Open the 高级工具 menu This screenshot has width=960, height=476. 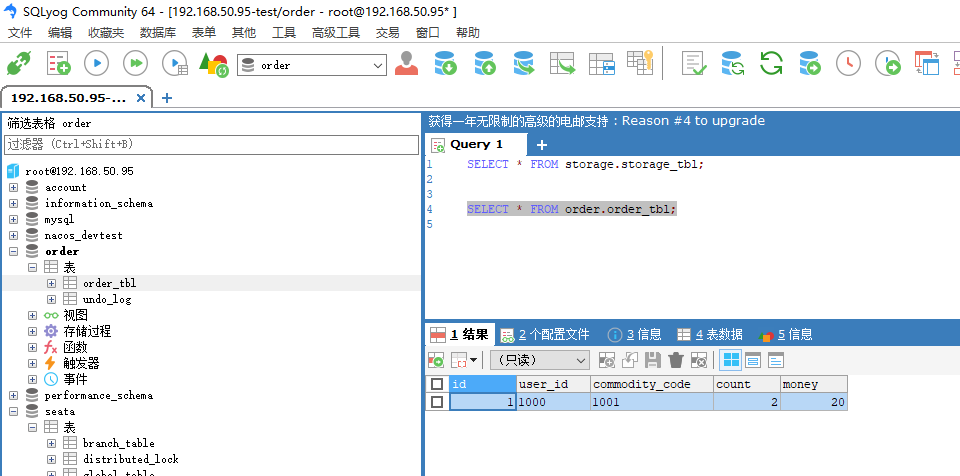click(336, 33)
